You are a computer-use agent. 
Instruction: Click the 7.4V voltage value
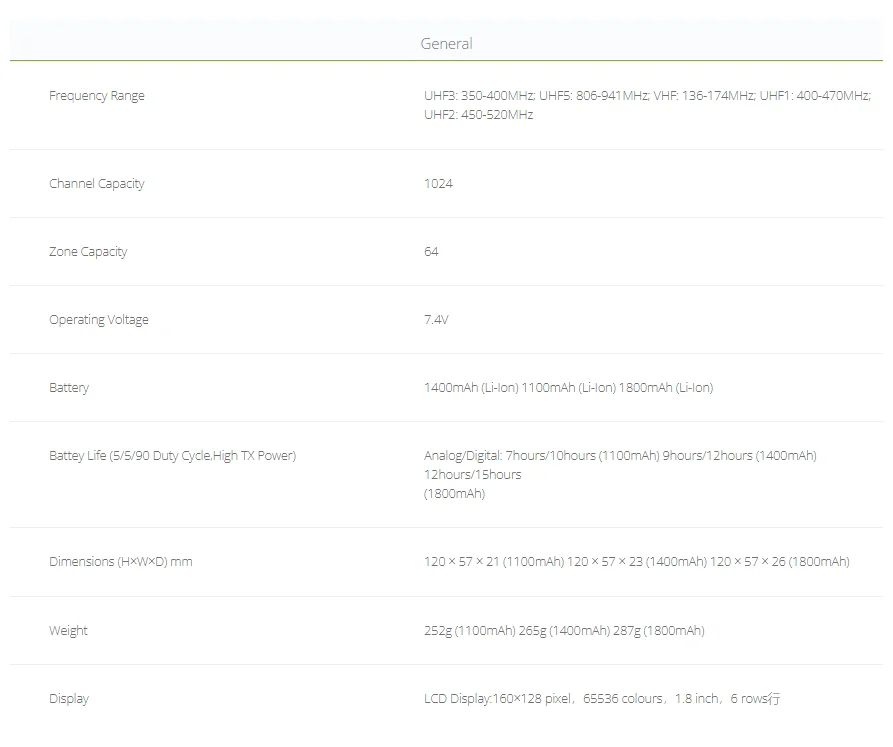coord(436,320)
